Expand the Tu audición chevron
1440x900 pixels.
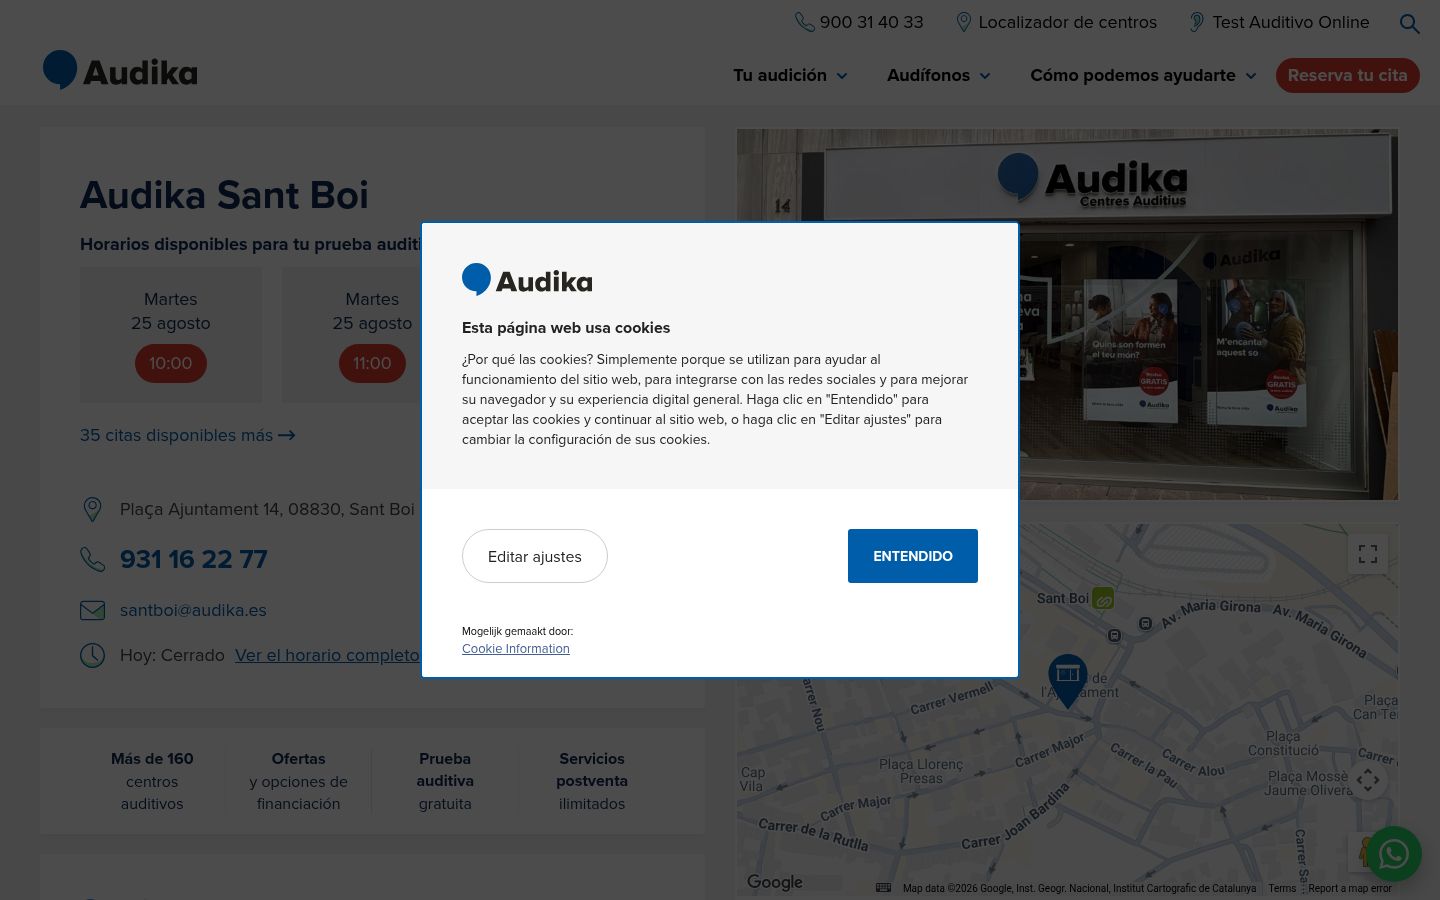click(842, 76)
